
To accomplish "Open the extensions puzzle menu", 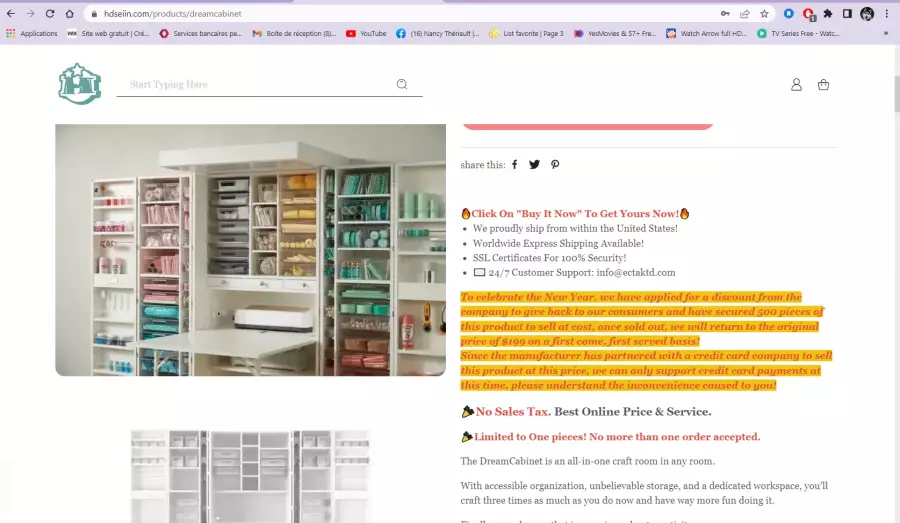I will click(828, 14).
